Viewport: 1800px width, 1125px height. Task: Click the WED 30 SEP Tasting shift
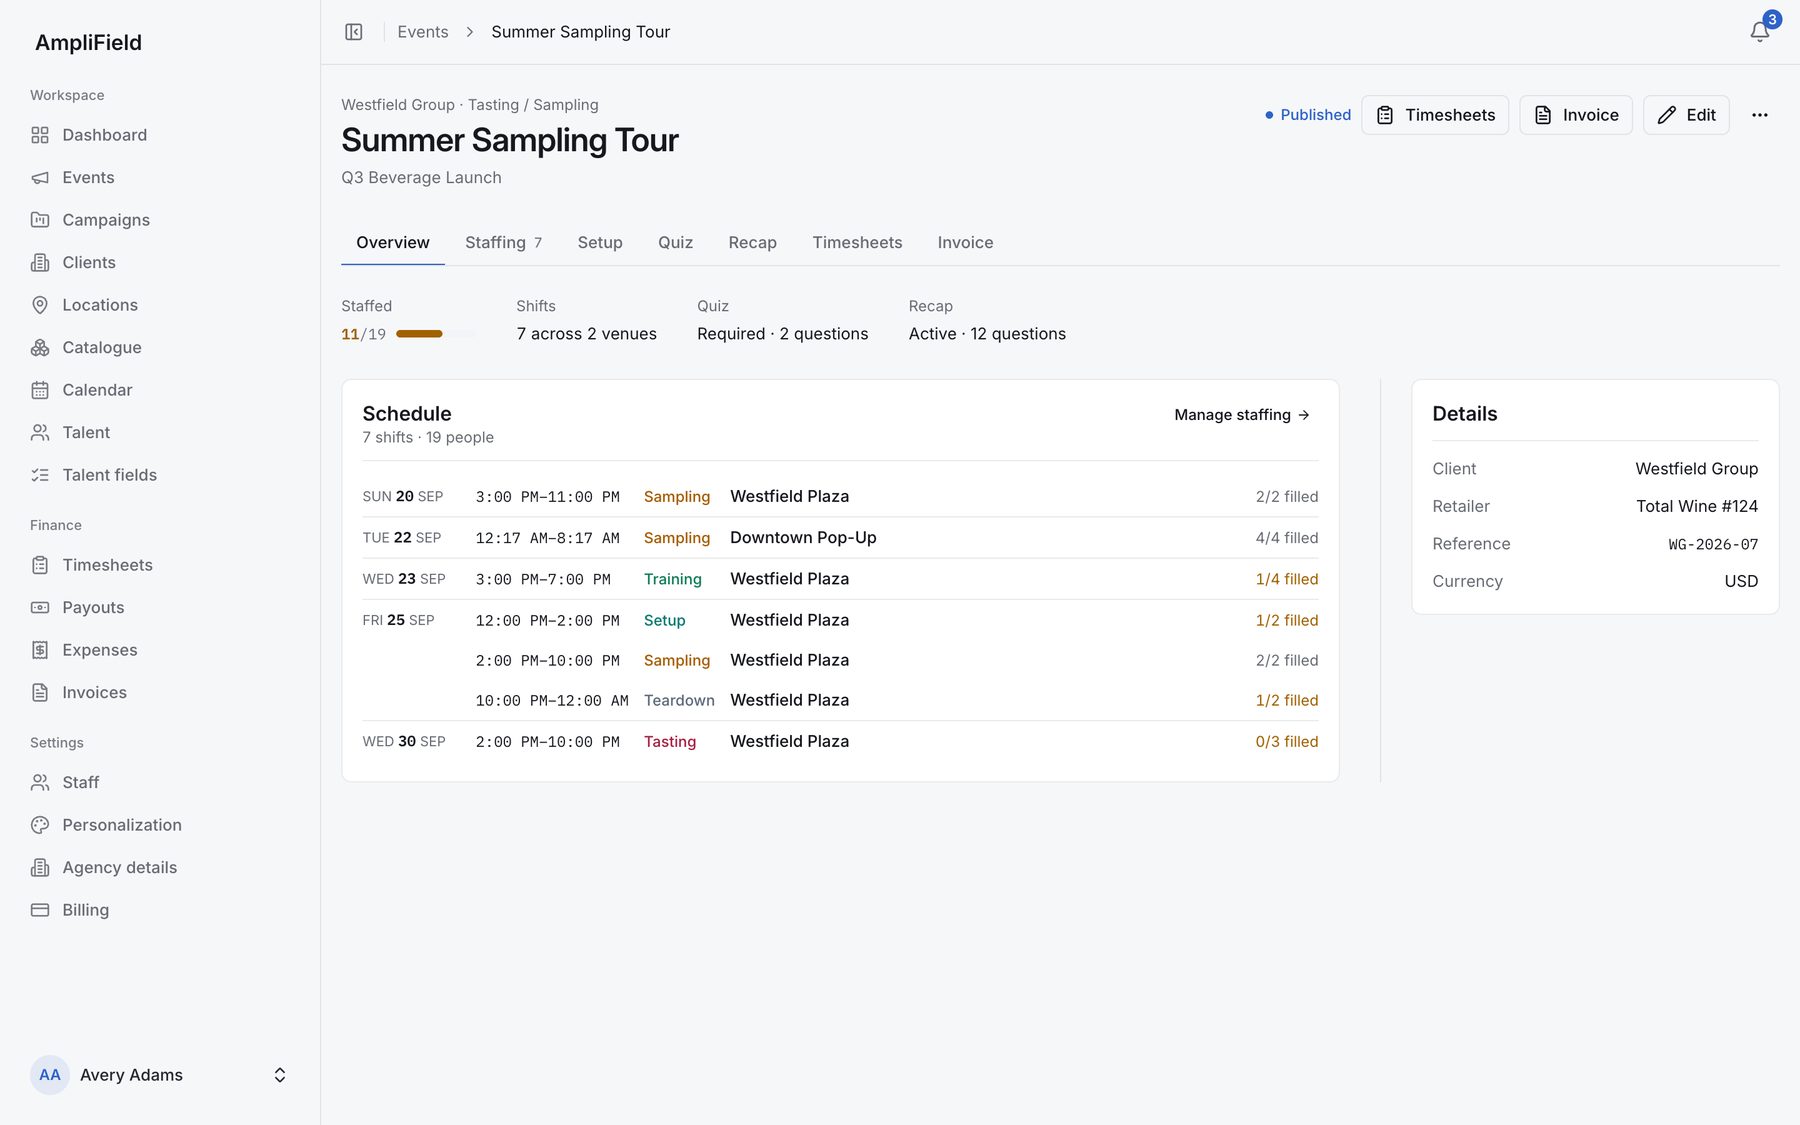(x=840, y=741)
